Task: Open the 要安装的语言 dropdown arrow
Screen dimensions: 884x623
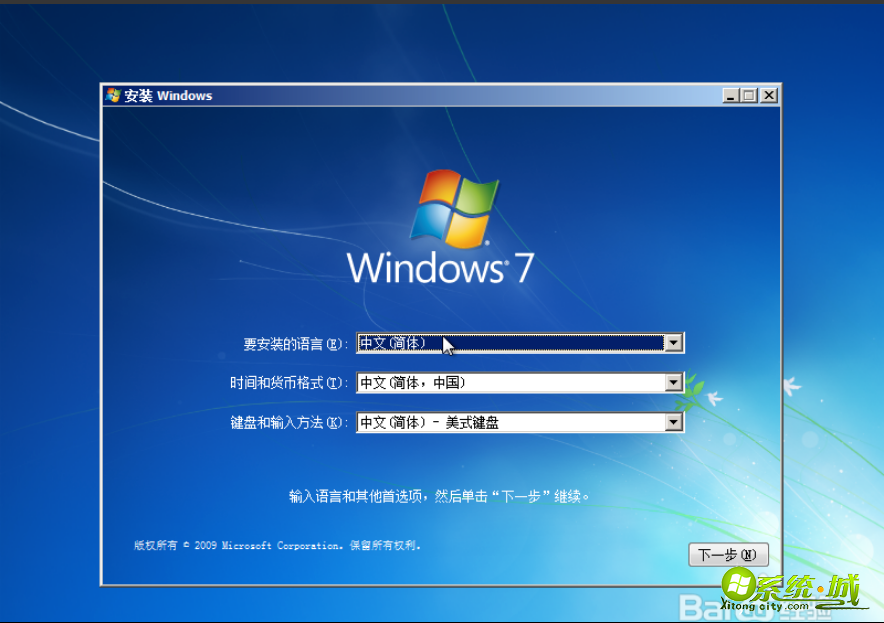Action: point(675,342)
